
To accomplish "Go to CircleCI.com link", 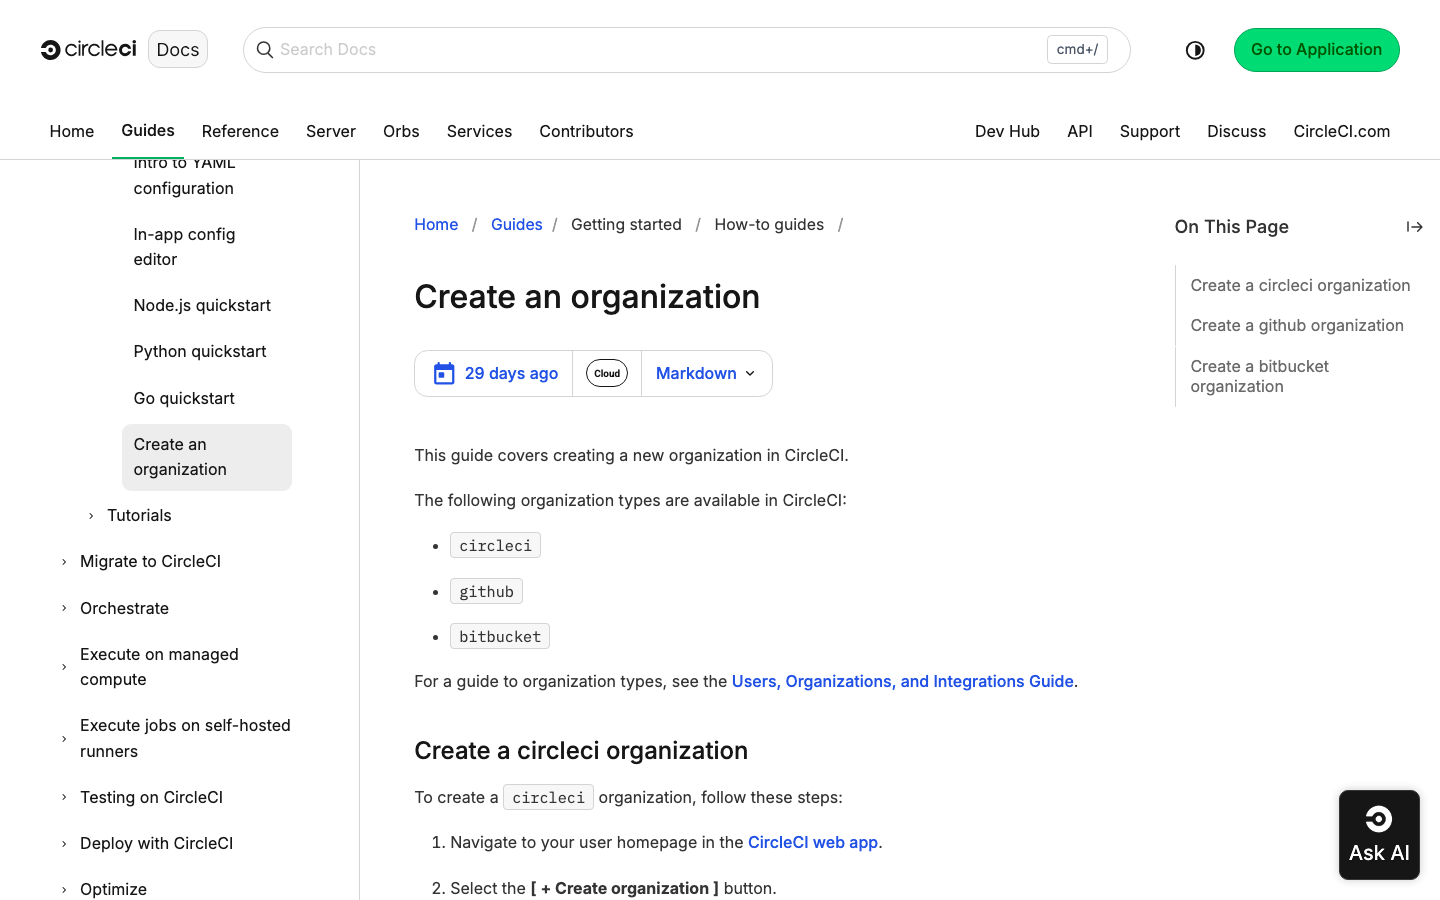I will (x=1341, y=131).
